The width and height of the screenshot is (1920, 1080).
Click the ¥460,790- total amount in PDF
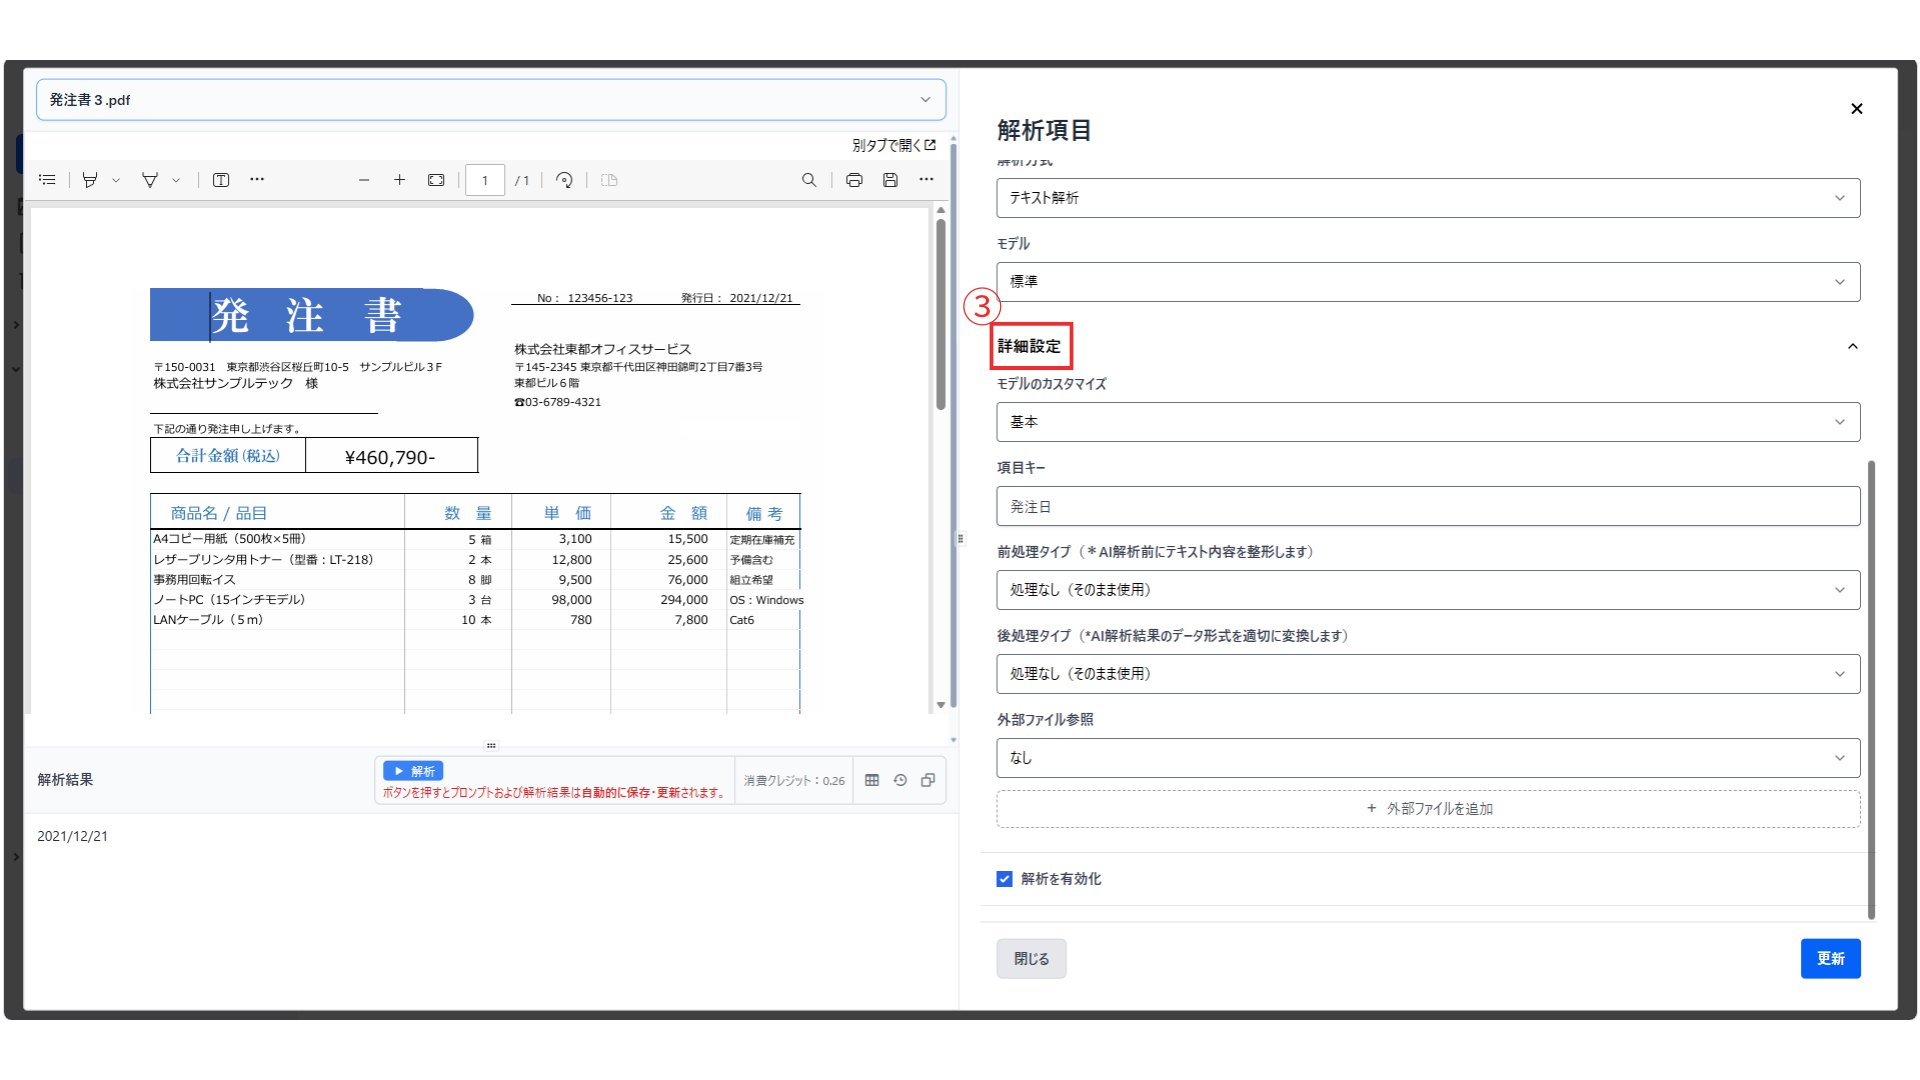click(x=390, y=457)
